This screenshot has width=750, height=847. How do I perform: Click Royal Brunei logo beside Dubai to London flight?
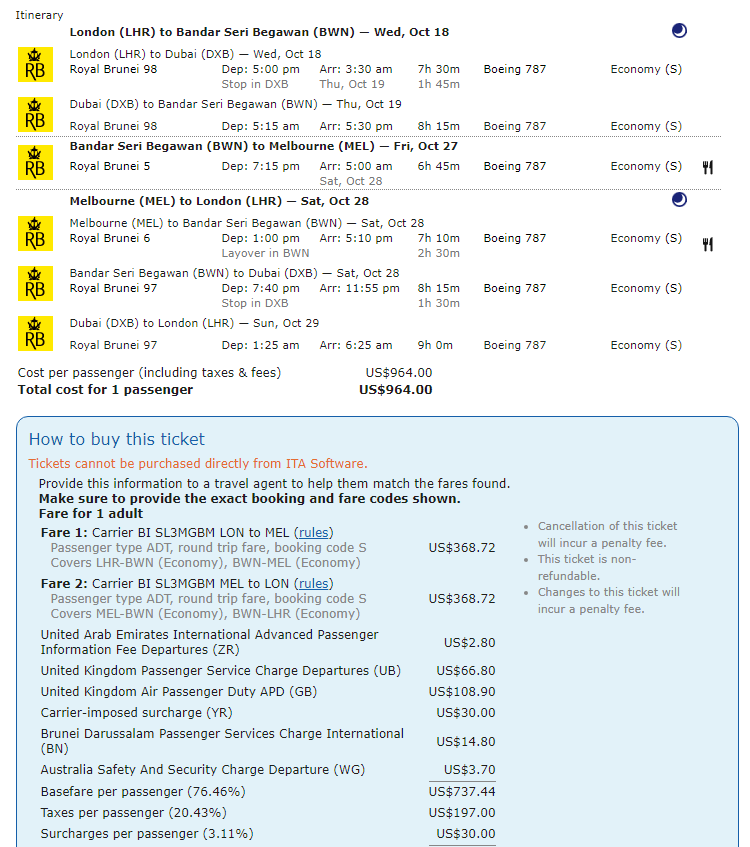(x=35, y=333)
